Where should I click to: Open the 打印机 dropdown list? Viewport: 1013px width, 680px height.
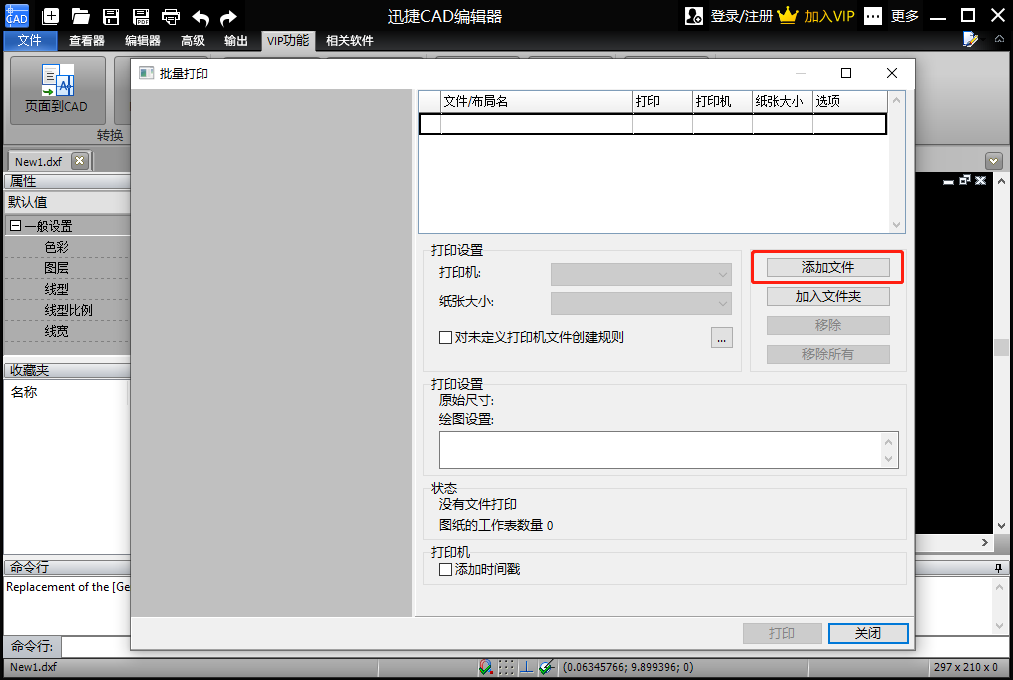(x=641, y=274)
